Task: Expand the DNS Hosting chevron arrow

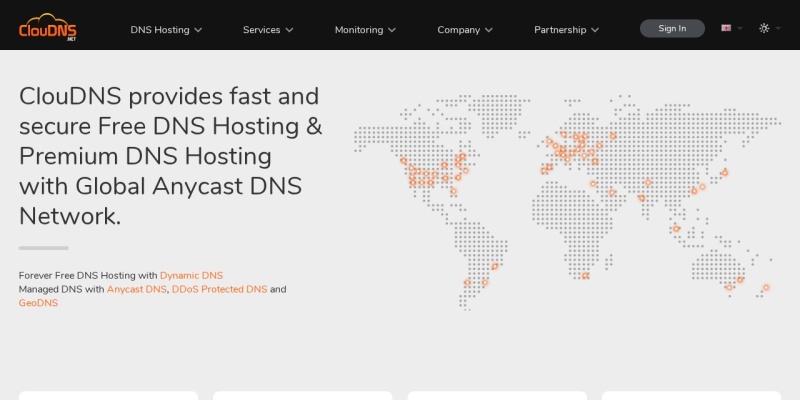Action: point(198,30)
